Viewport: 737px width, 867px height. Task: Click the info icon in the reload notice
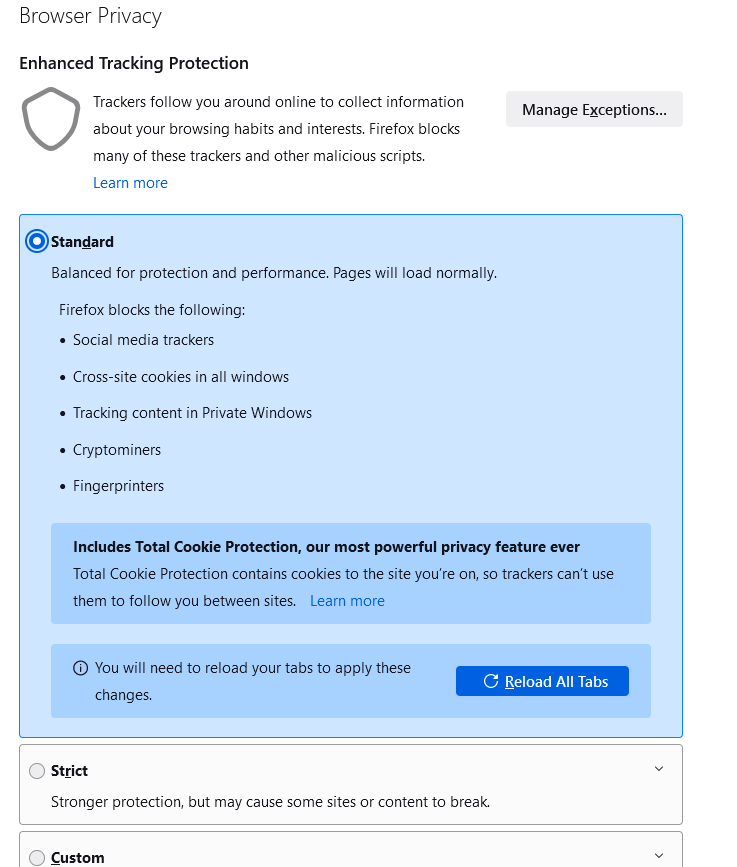pyautogui.click(x=81, y=668)
